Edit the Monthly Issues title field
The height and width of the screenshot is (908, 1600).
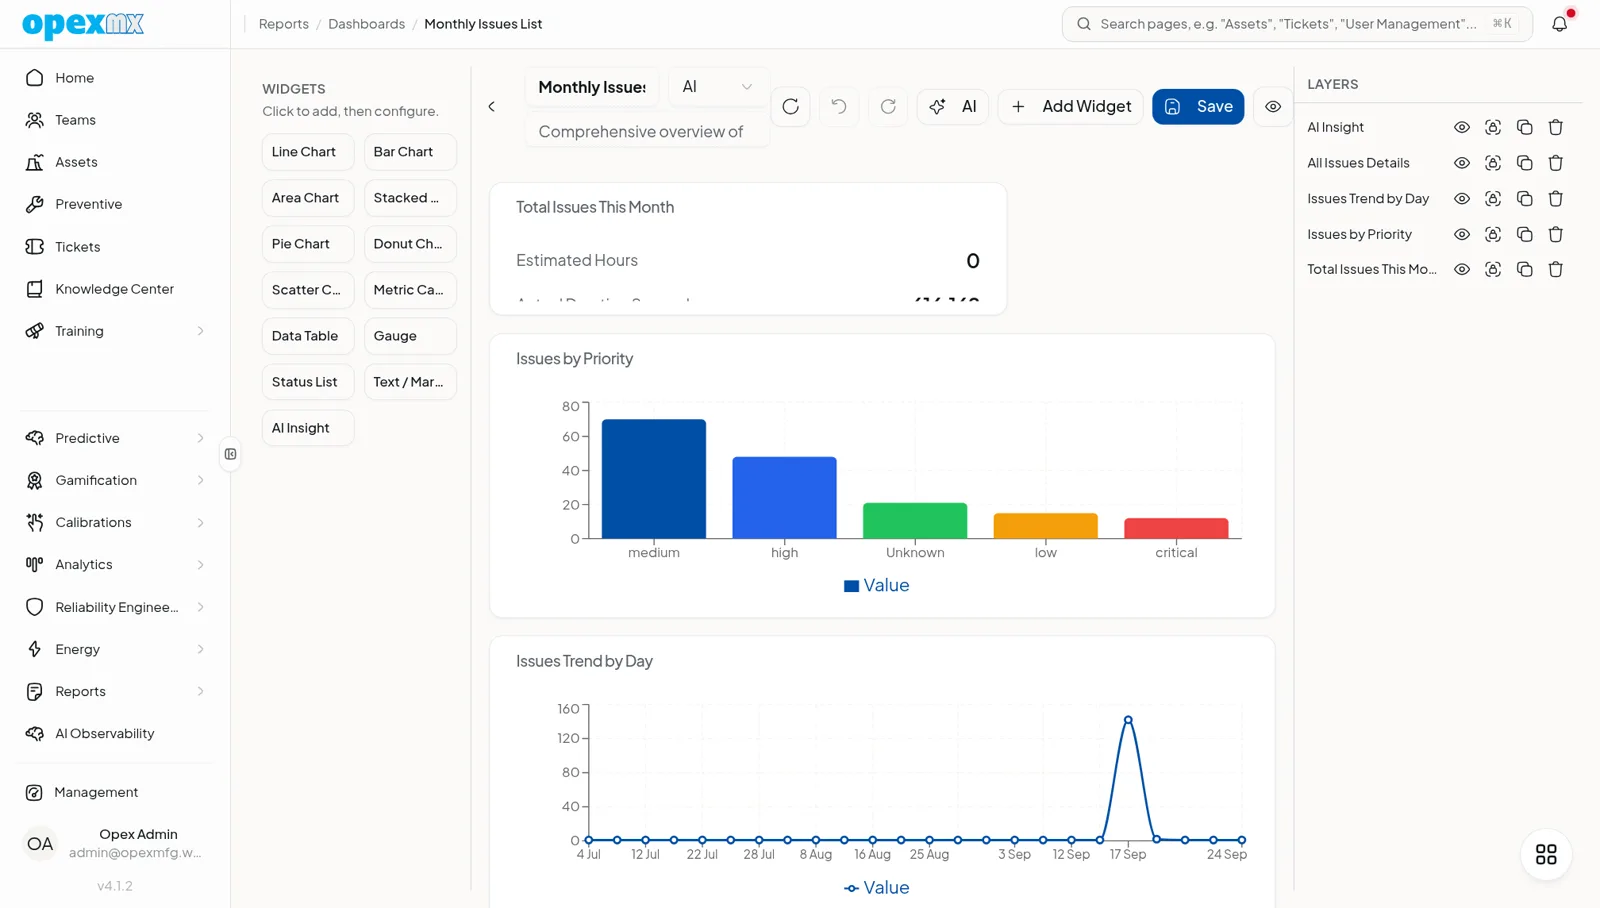592,87
